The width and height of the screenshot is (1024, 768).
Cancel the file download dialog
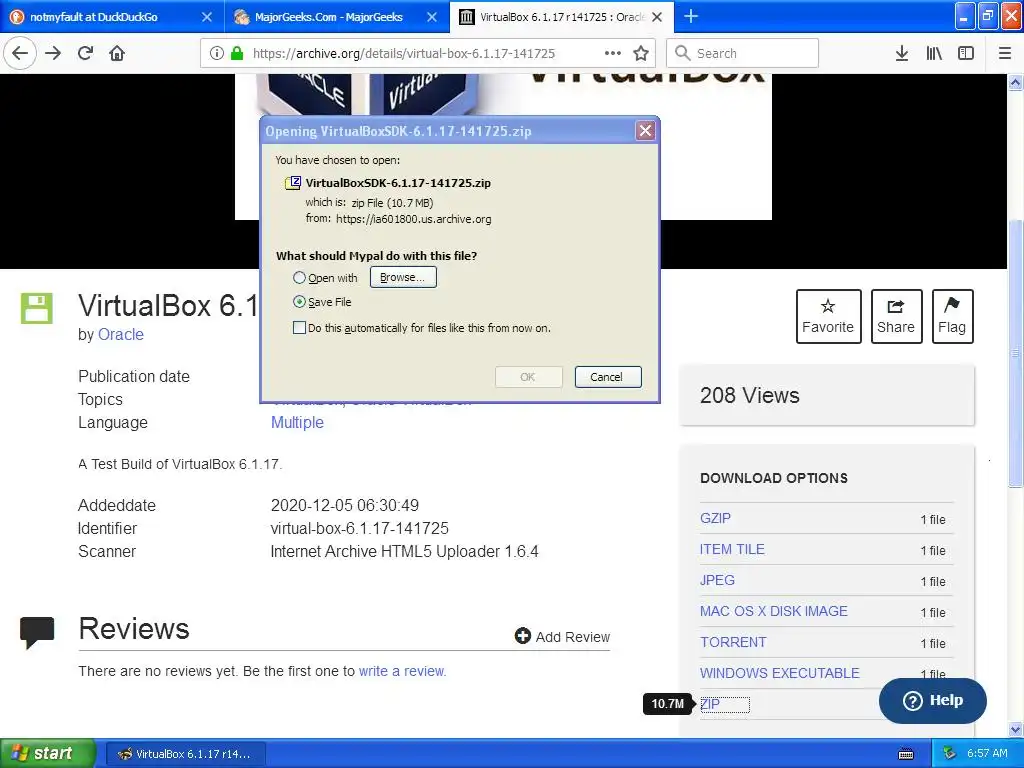pyautogui.click(x=607, y=377)
